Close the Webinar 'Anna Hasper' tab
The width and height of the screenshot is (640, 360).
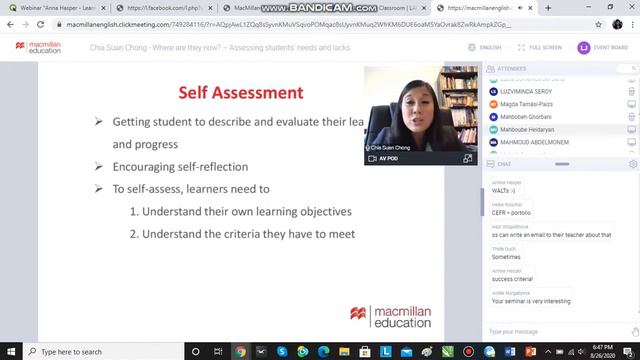(103, 8)
